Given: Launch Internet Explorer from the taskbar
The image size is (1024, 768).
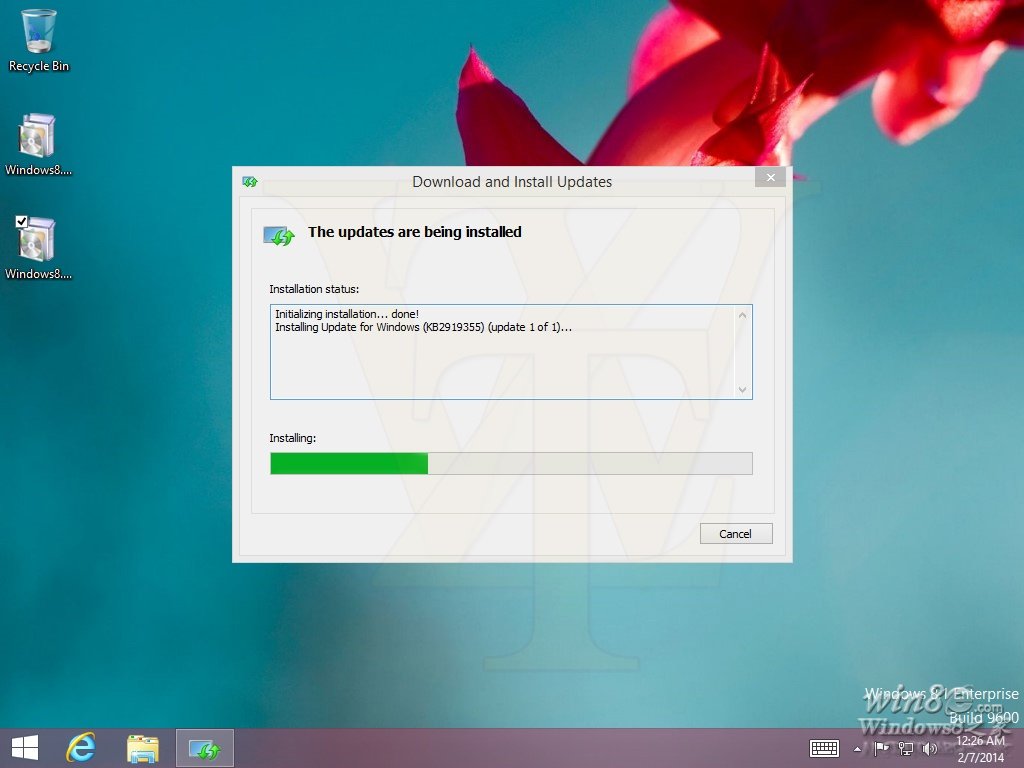Looking at the screenshot, I should (x=81, y=747).
